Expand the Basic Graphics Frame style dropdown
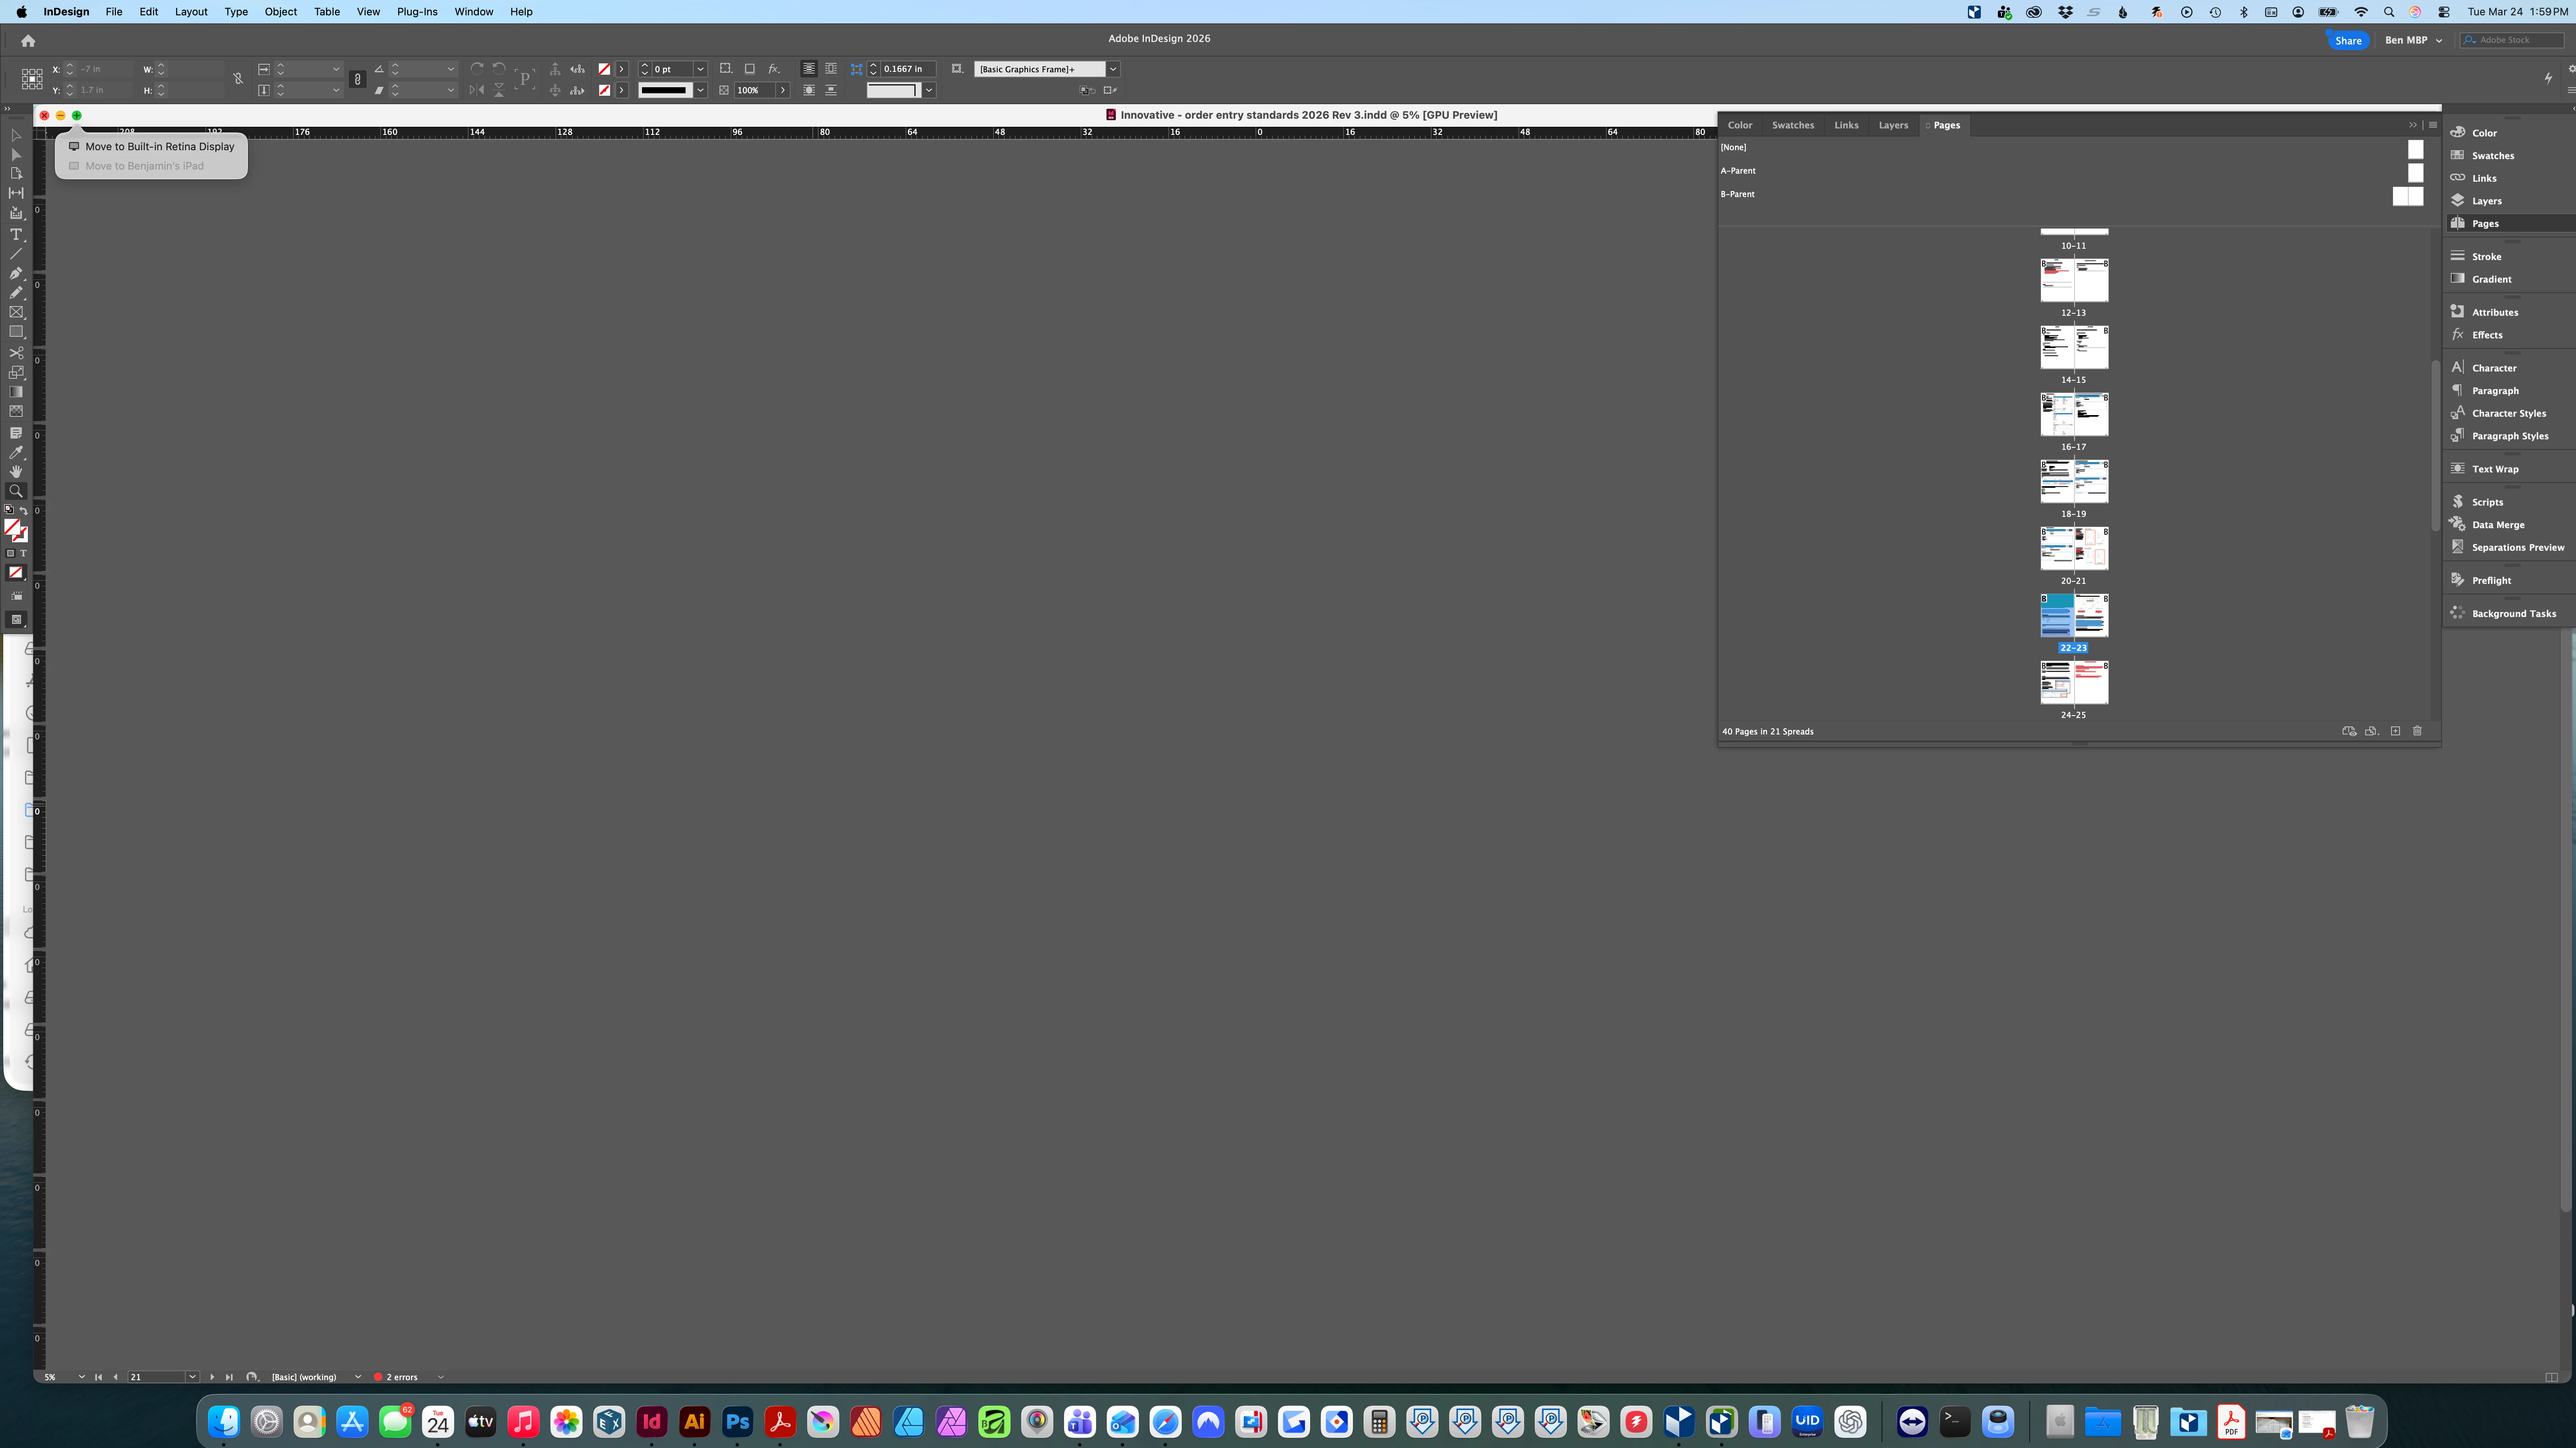The width and height of the screenshot is (2576, 1448). (1113, 69)
